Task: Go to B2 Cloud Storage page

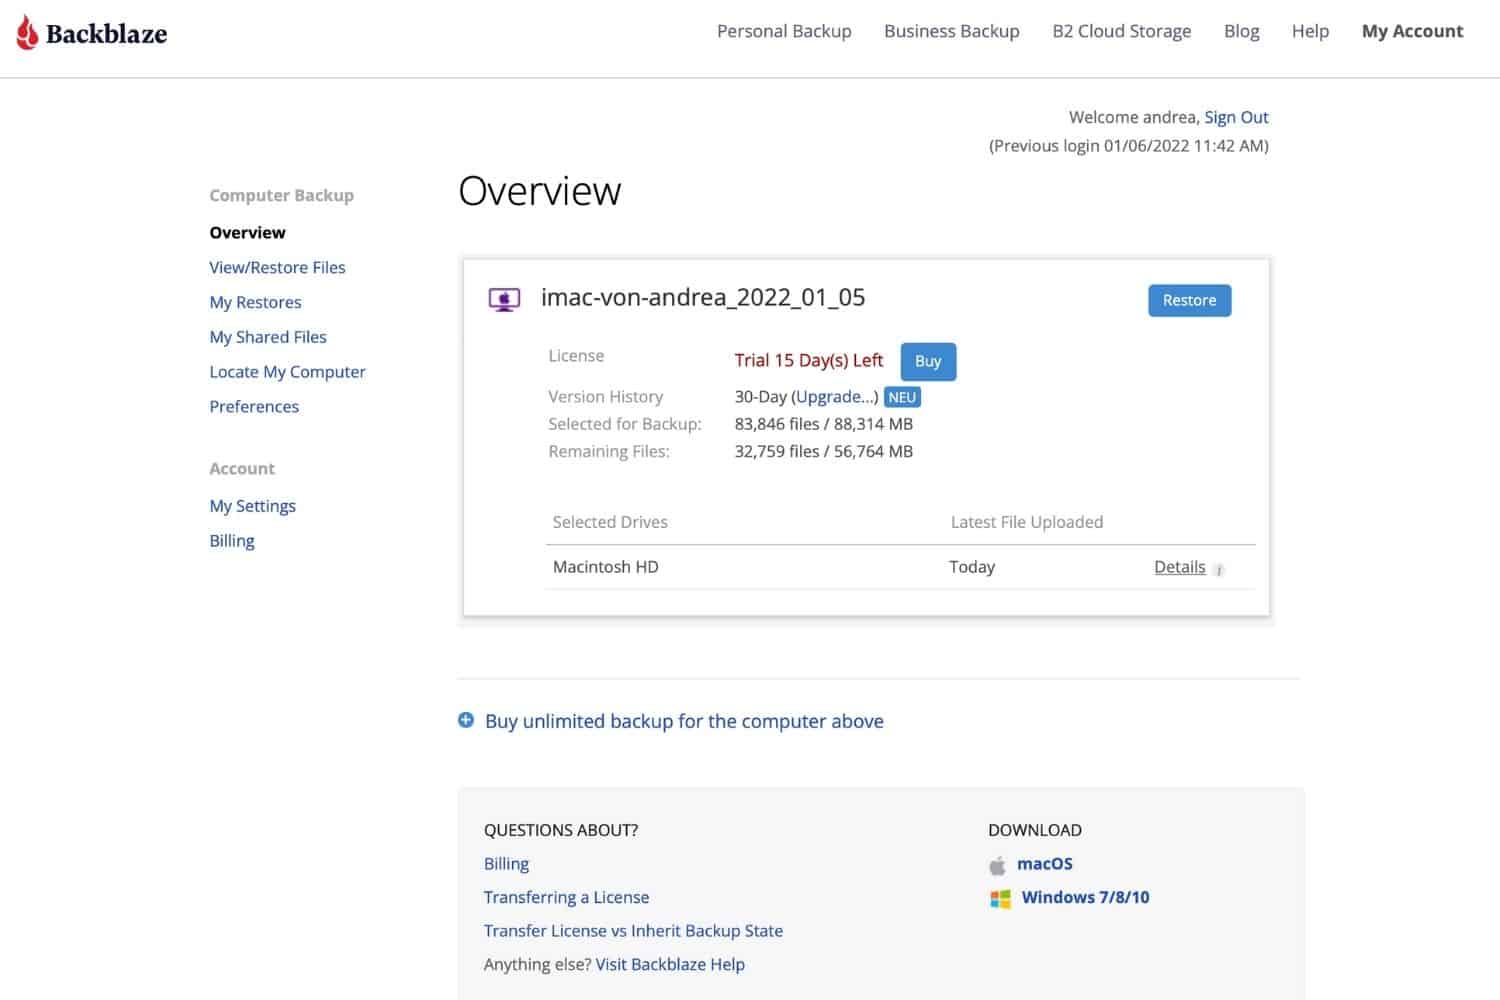Action: 1121,31
